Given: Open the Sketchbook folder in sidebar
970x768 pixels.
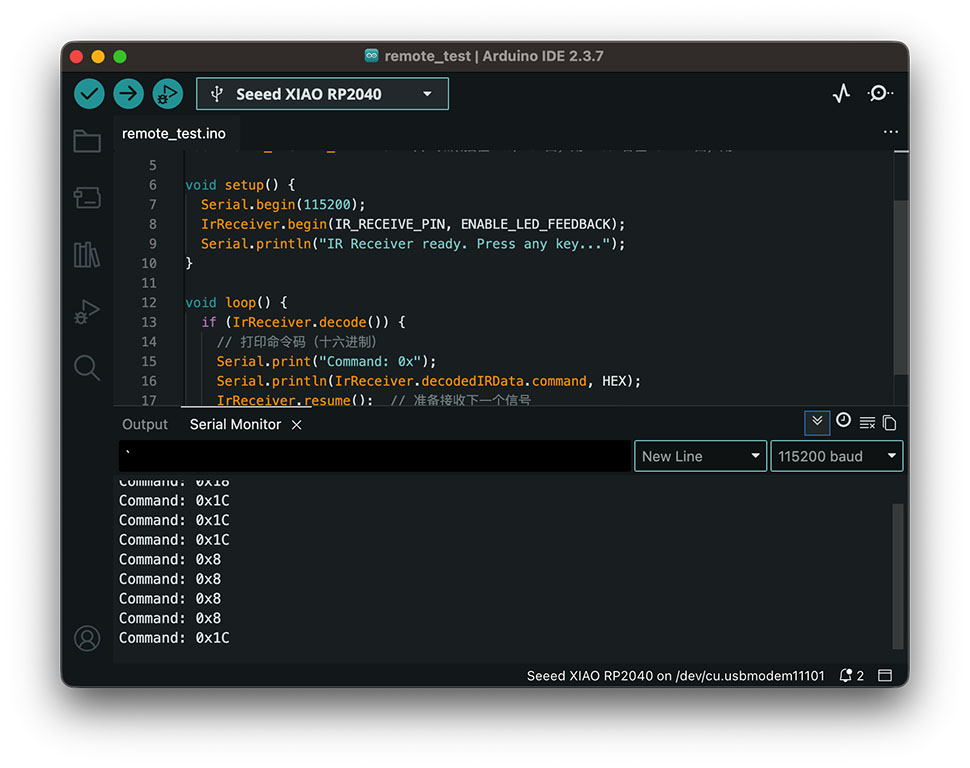Looking at the screenshot, I should (x=87, y=141).
